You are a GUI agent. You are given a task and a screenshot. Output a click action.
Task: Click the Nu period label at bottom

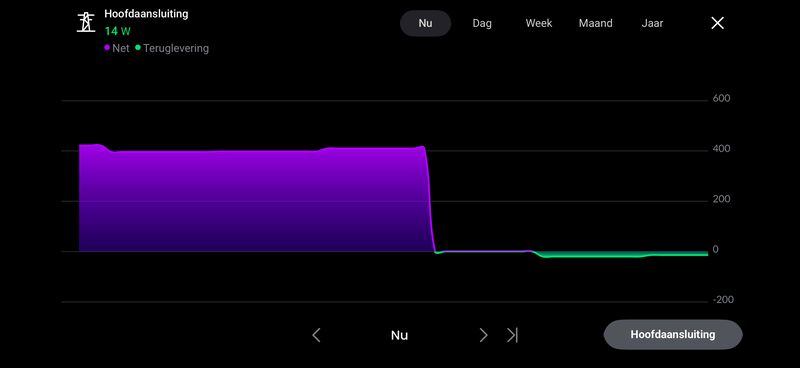[399, 335]
